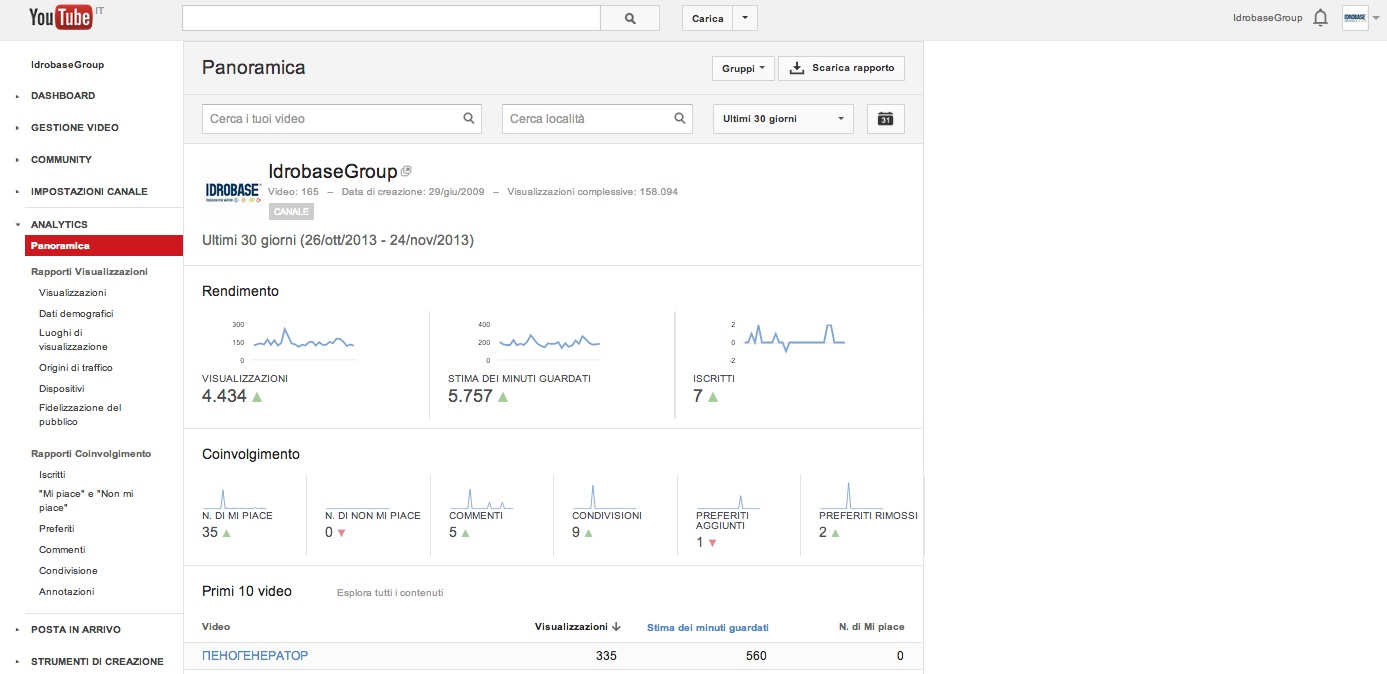This screenshot has height=674, width=1387.
Task: Expand the IMPOSTAZIONI CANALE section
Action: pyautogui.click(x=89, y=192)
